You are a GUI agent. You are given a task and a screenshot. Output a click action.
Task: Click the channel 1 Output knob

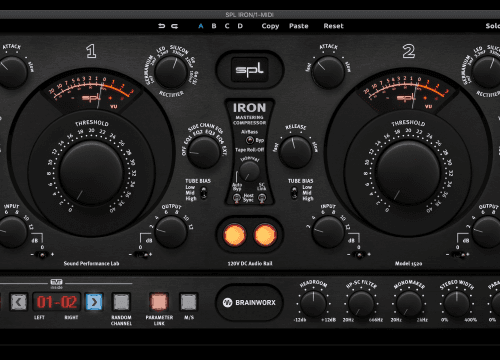[x=171, y=232]
